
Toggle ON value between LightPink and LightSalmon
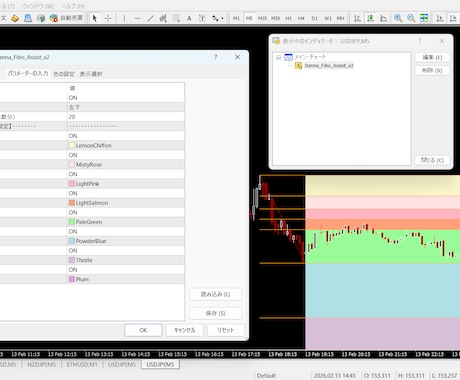[126, 193]
